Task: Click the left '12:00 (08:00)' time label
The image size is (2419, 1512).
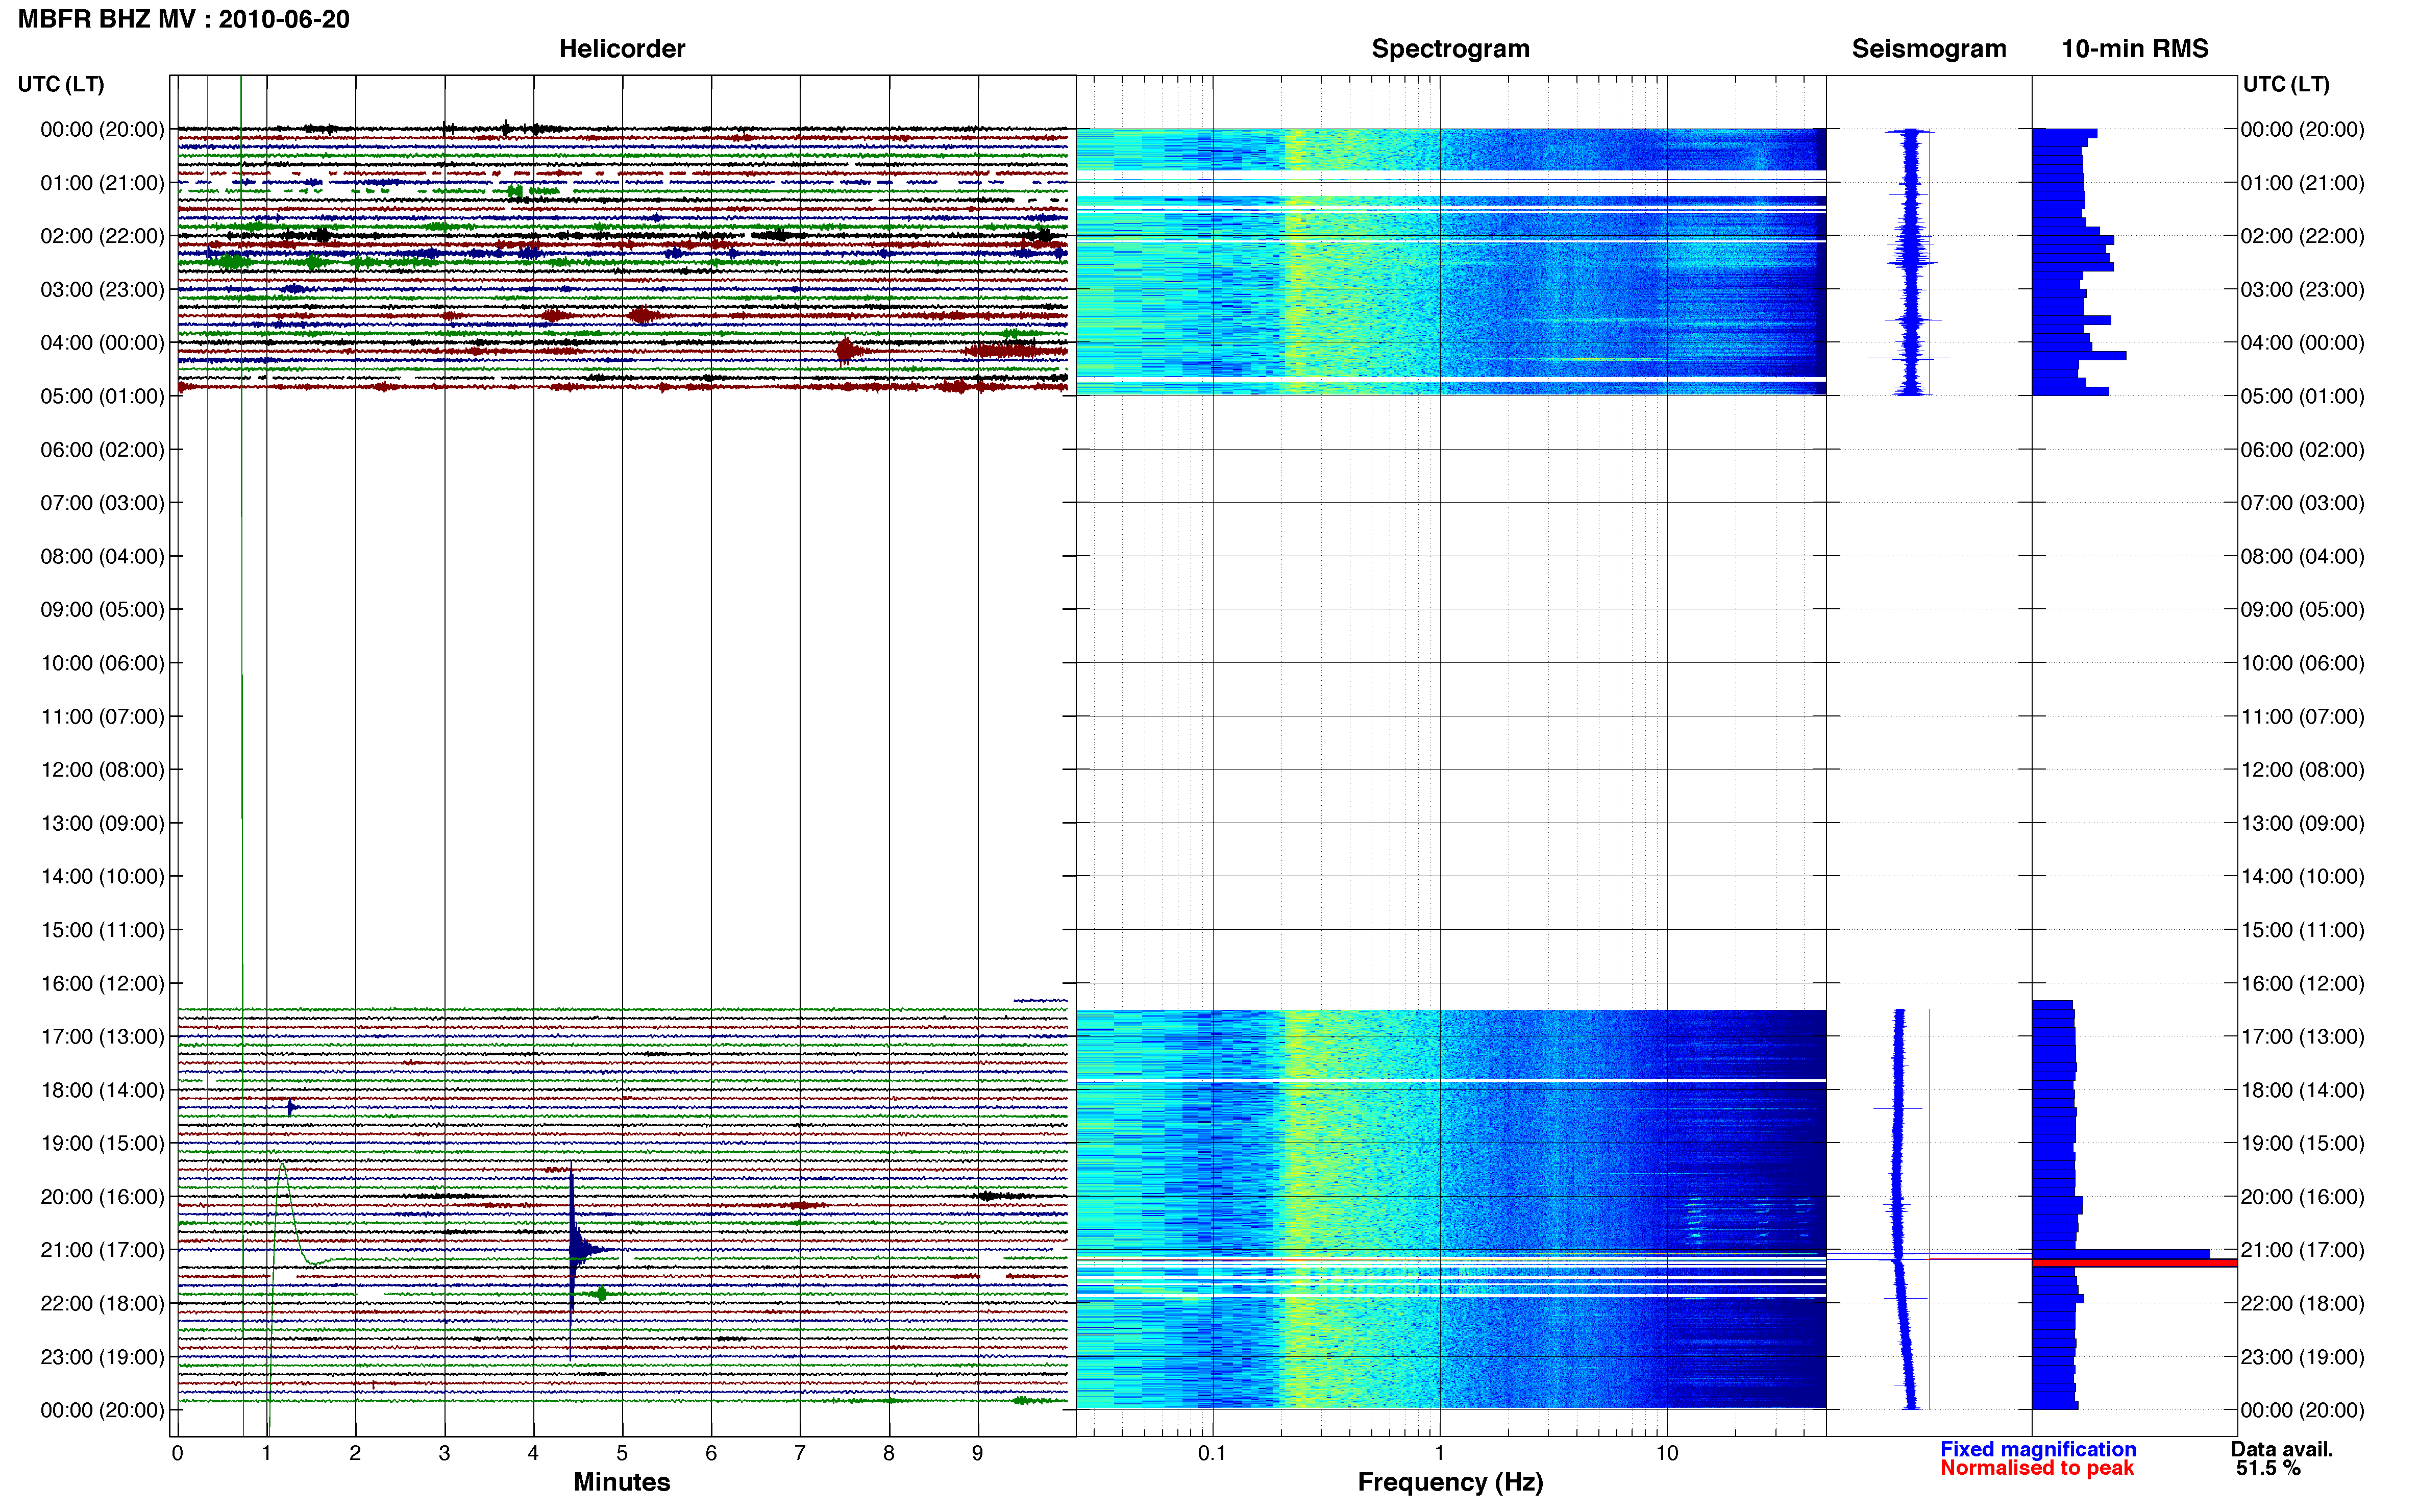Action: click(x=102, y=770)
